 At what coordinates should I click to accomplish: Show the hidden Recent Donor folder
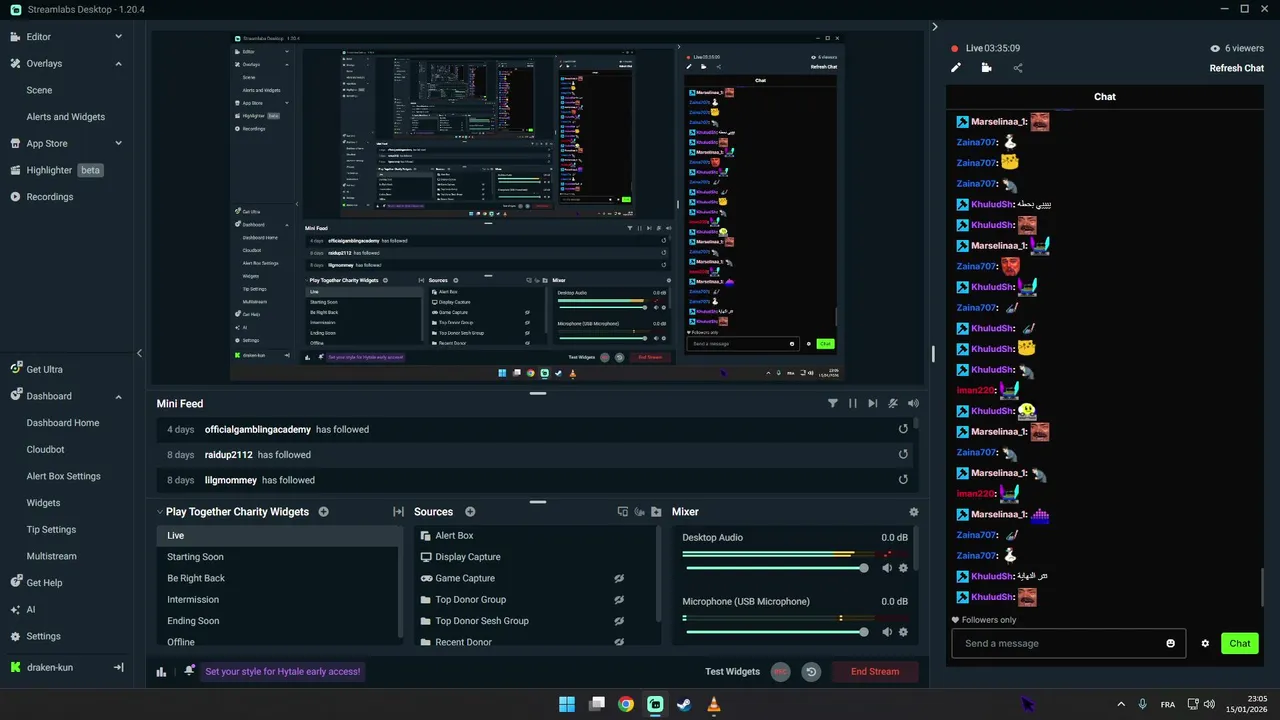[x=619, y=642]
